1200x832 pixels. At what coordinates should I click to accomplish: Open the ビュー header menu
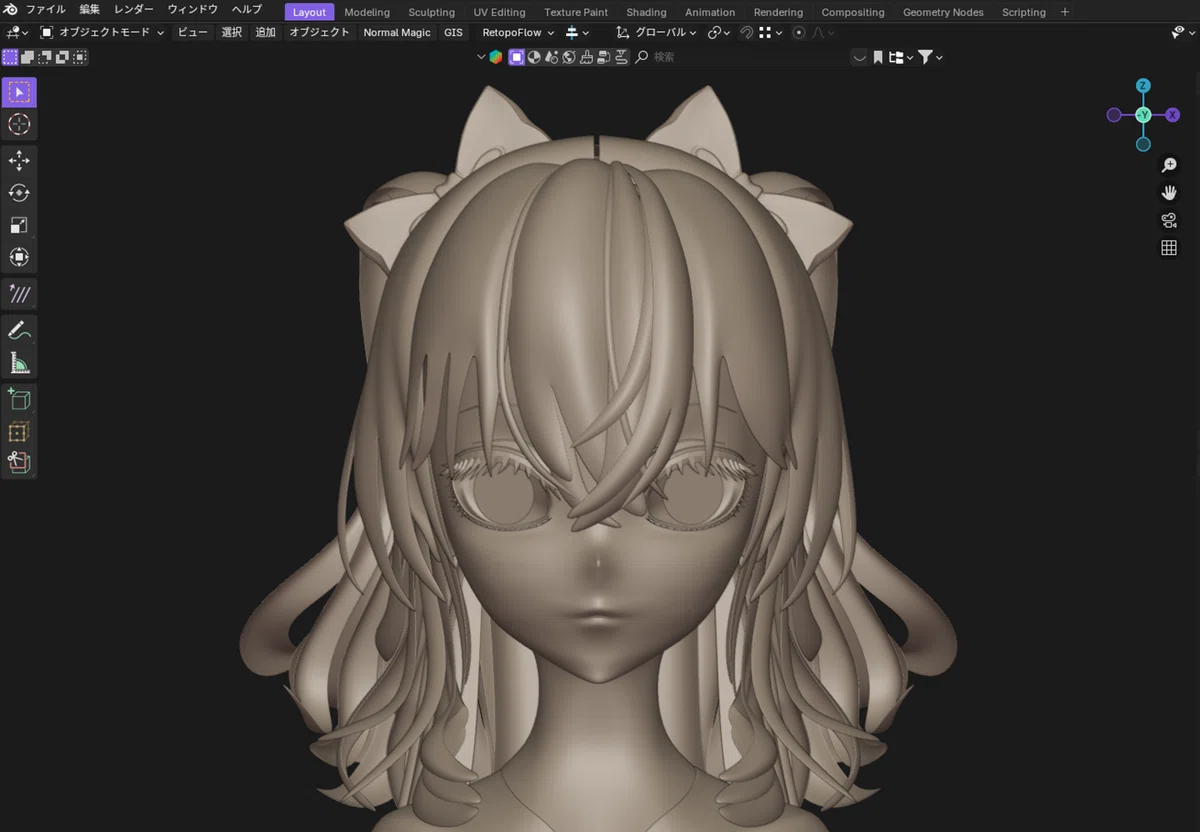[193, 33]
